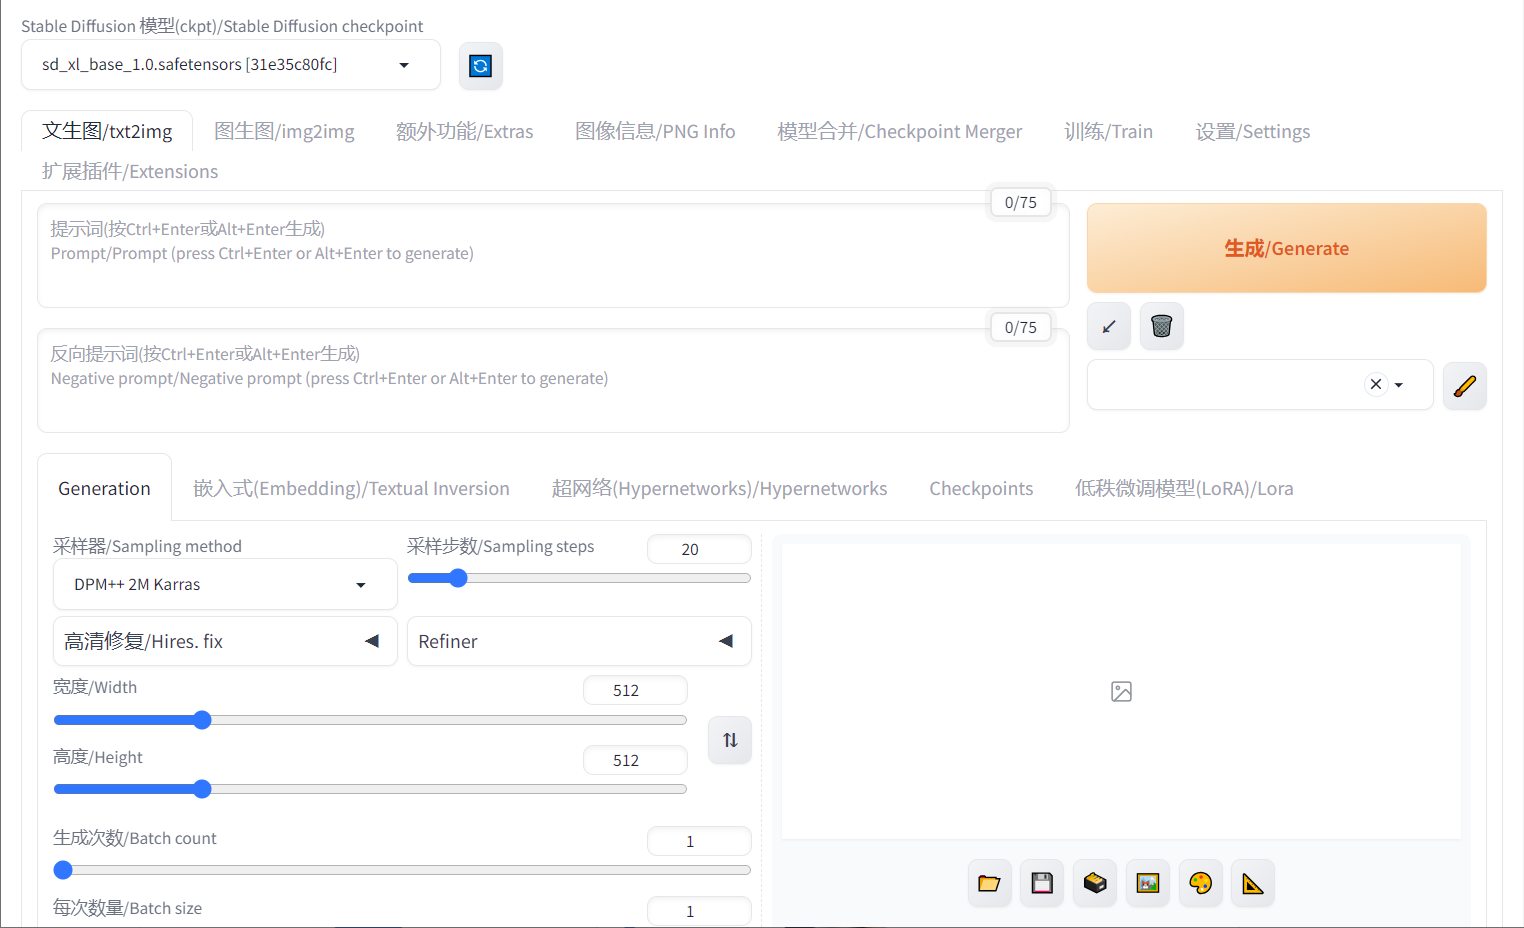The height and width of the screenshot is (928, 1524).
Task: Select the Generation sub-tab
Action: pyautogui.click(x=104, y=488)
